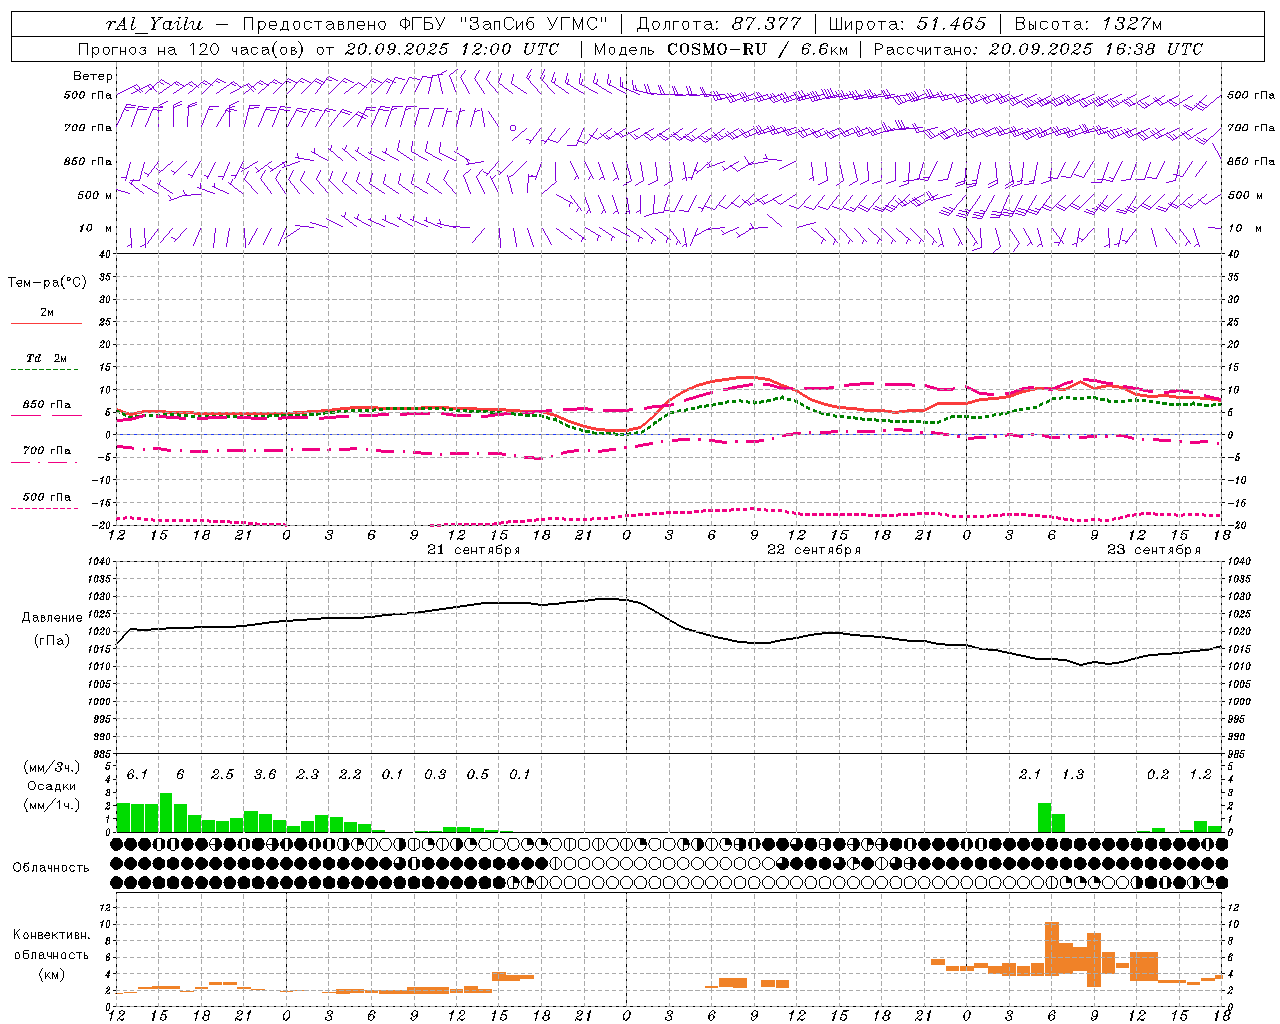Screen dimensions: 1280x1024
Task: Click the date label 21 сентября
Action: pyautogui.click(x=473, y=549)
